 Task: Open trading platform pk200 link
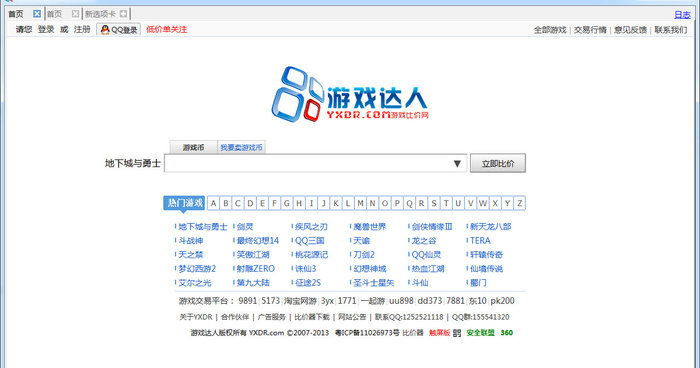tap(502, 301)
